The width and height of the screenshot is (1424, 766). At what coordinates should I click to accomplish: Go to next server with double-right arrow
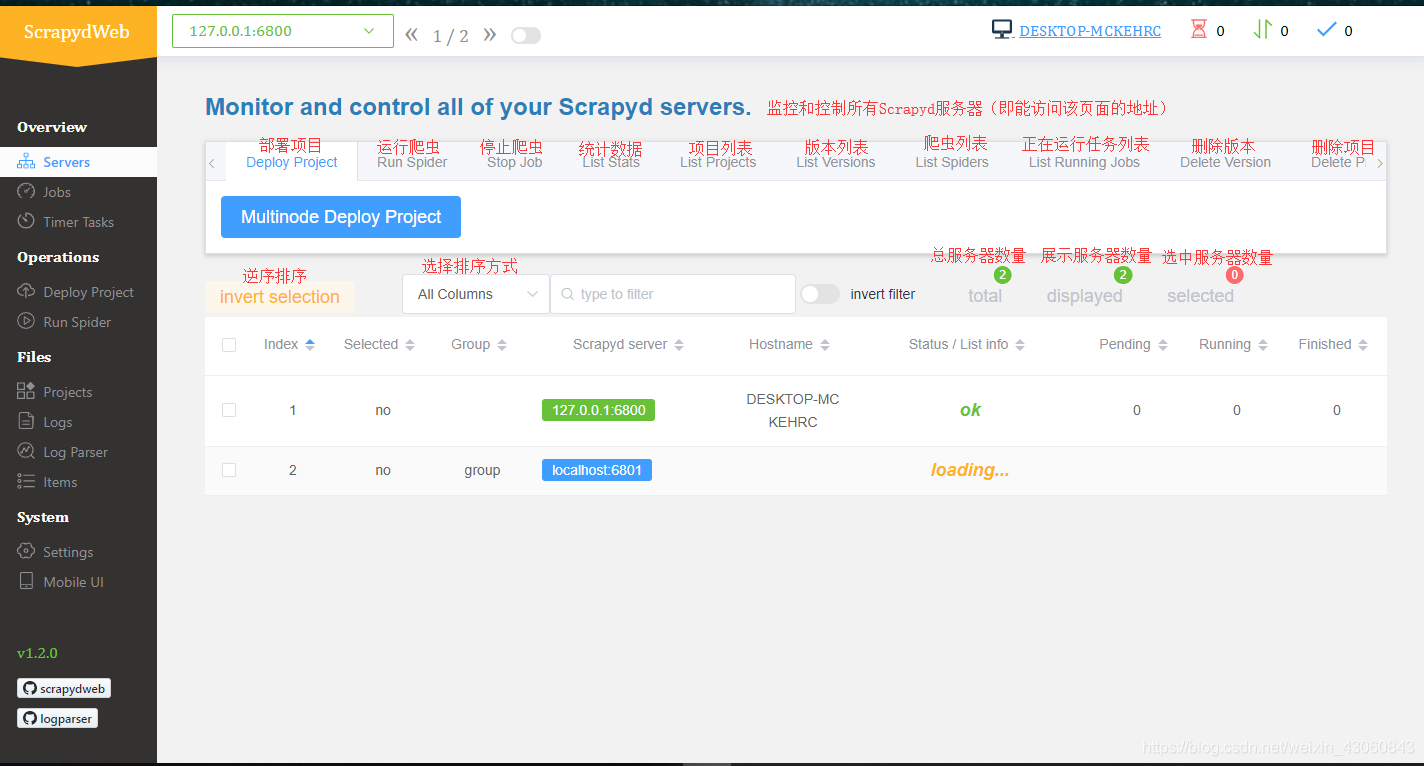click(490, 35)
